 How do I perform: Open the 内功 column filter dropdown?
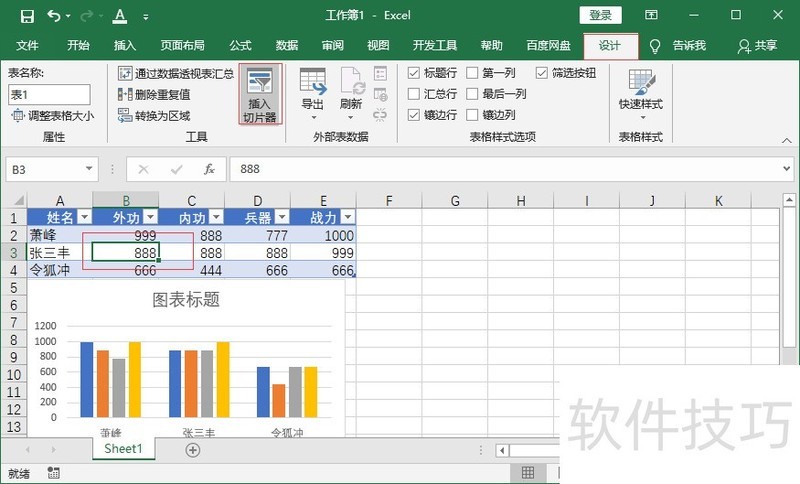216,218
